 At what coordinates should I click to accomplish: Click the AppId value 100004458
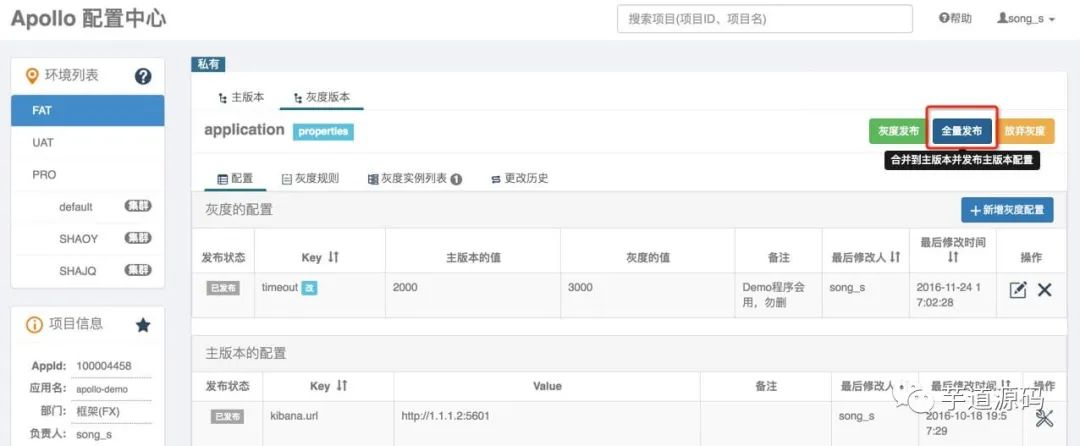click(x=104, y=365)
